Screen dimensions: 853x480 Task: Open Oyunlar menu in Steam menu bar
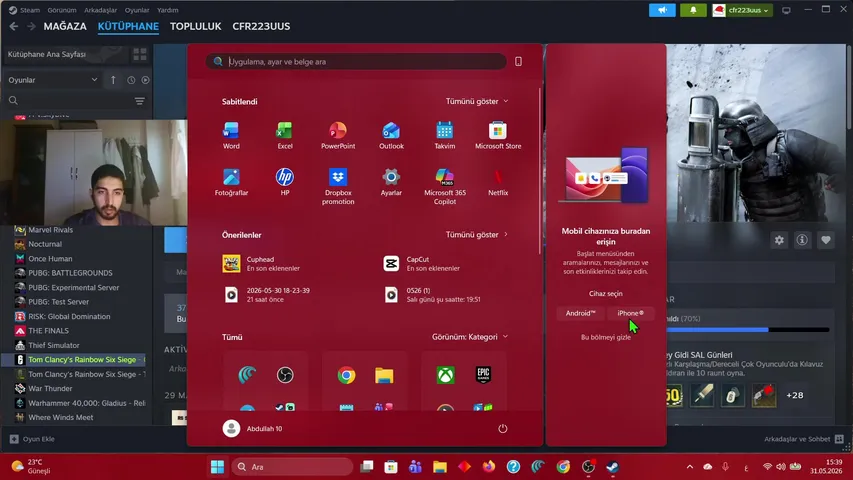pyautogui.click(x=137, y=10)
